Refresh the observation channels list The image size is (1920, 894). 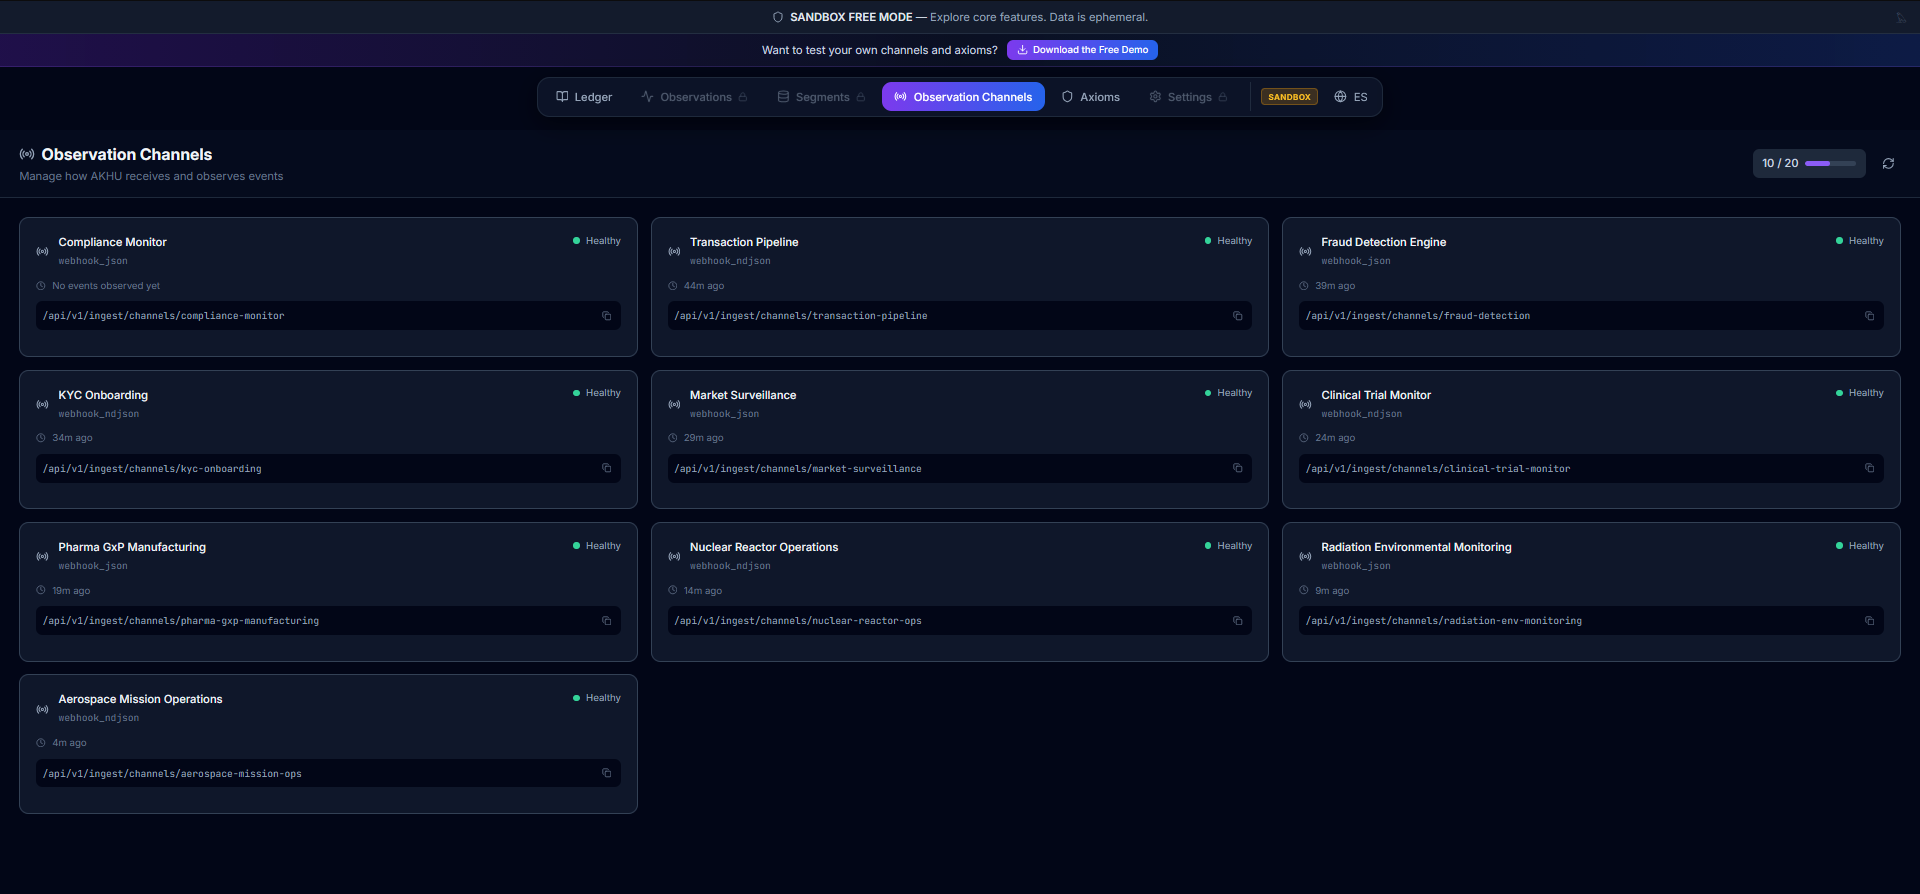click(1888, 163)
